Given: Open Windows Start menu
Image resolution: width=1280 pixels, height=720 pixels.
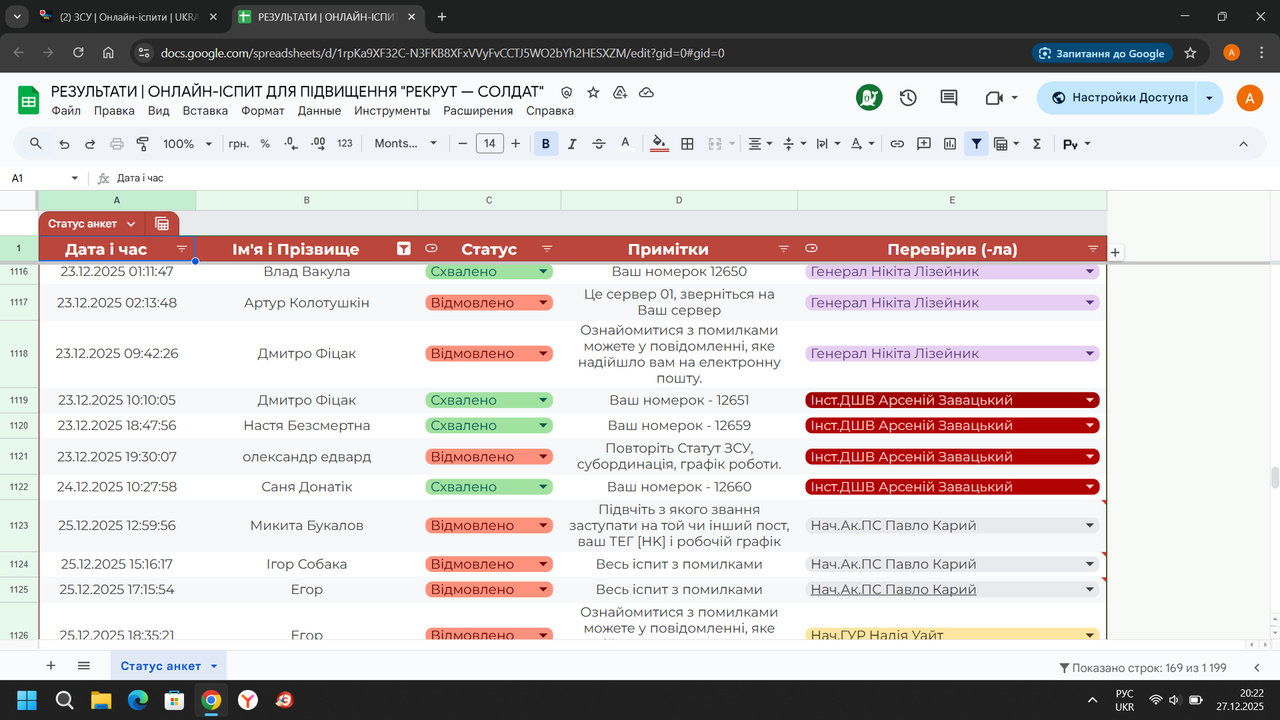Looking at the screenshot, I should [x=26, y=700].
